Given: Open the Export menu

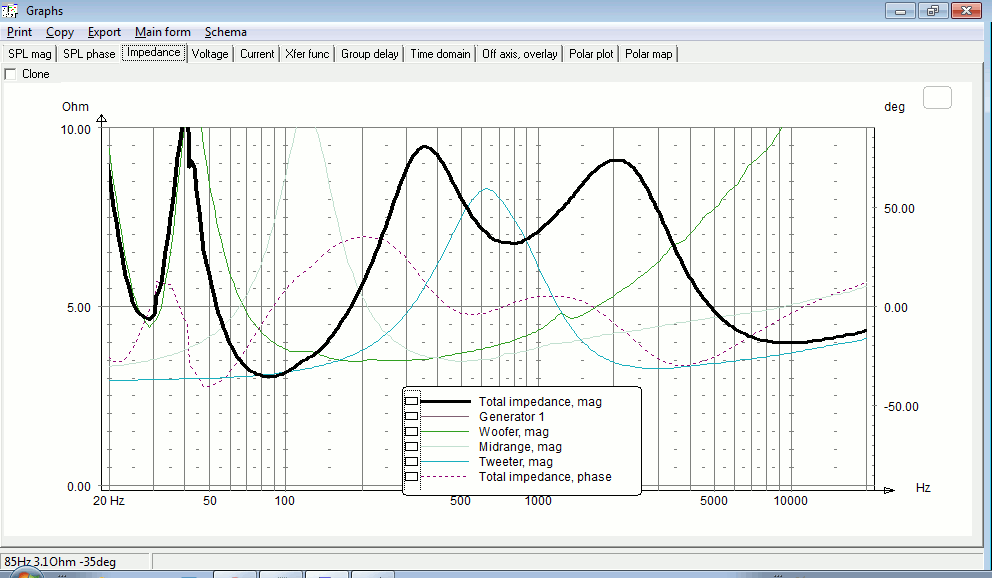Looking at the screenshot, I should (104, 32).
